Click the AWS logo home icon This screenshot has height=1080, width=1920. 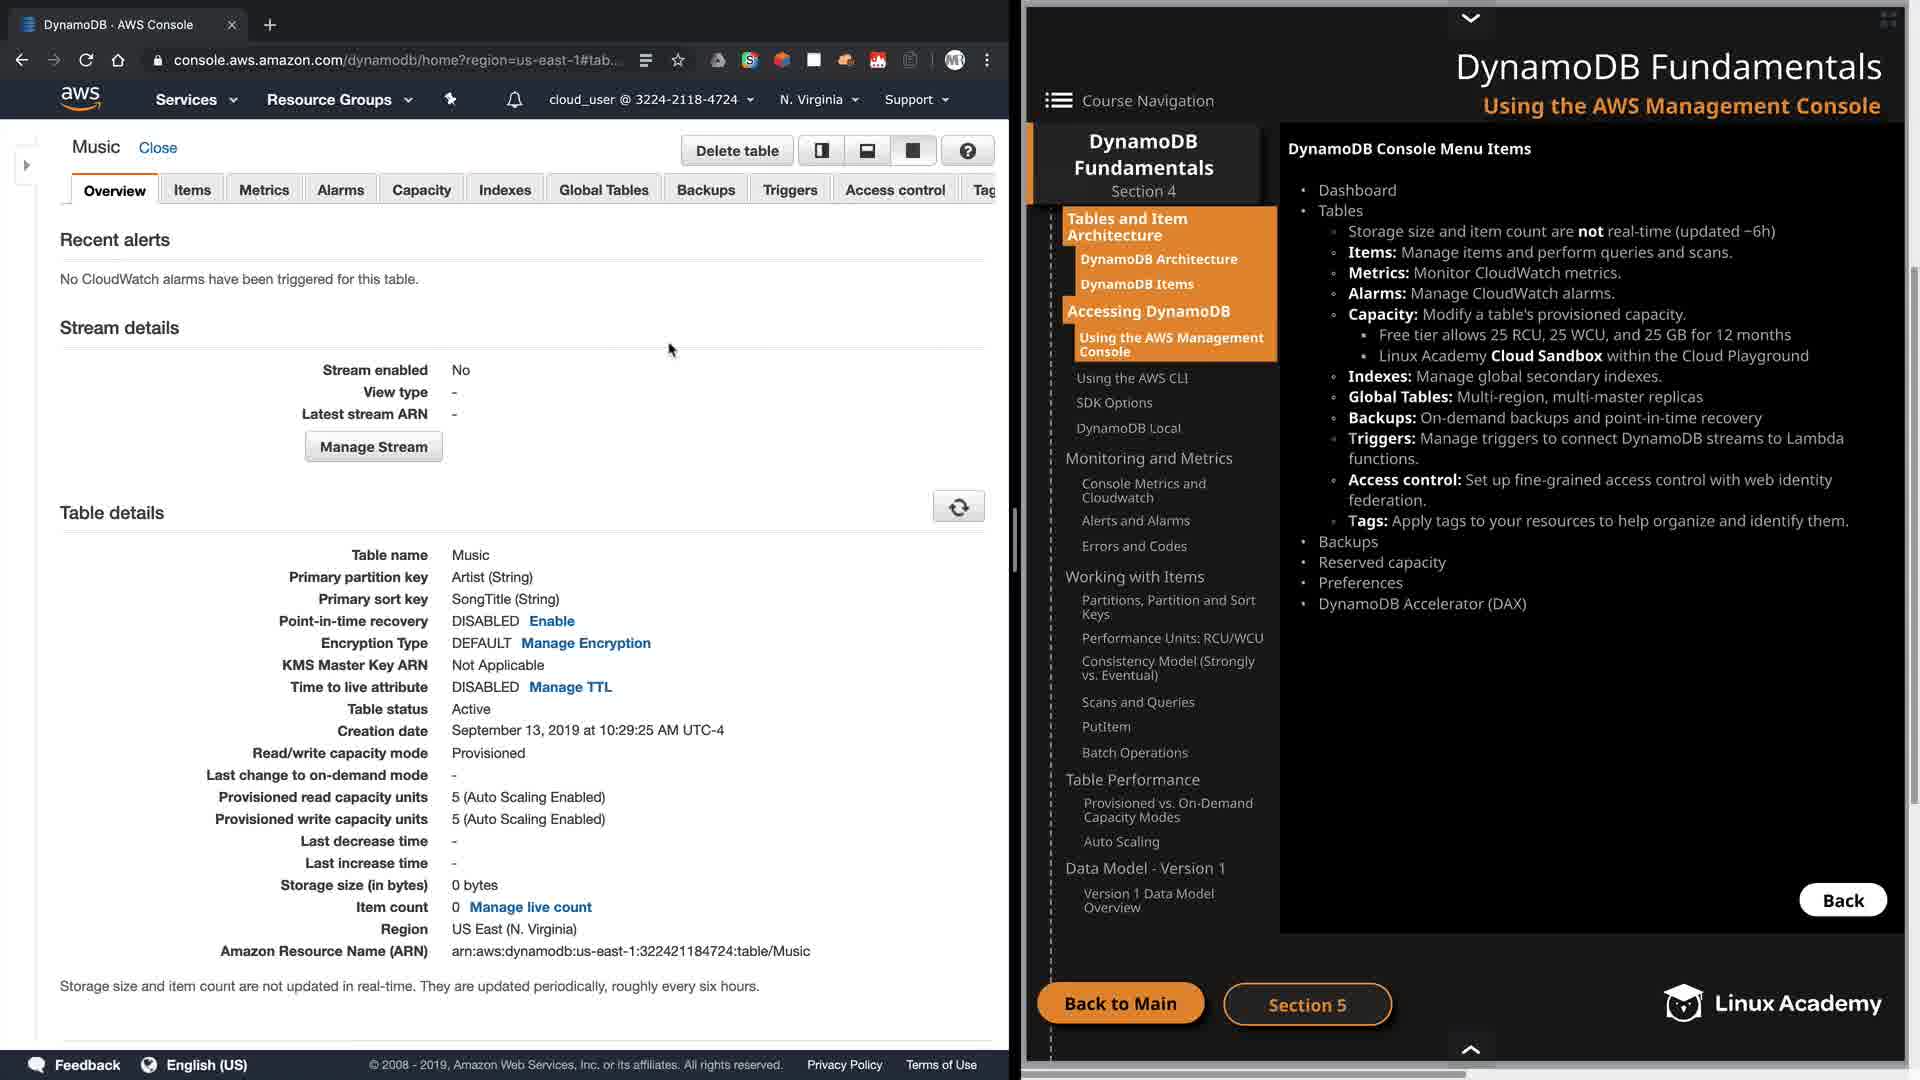pos(80,98)
